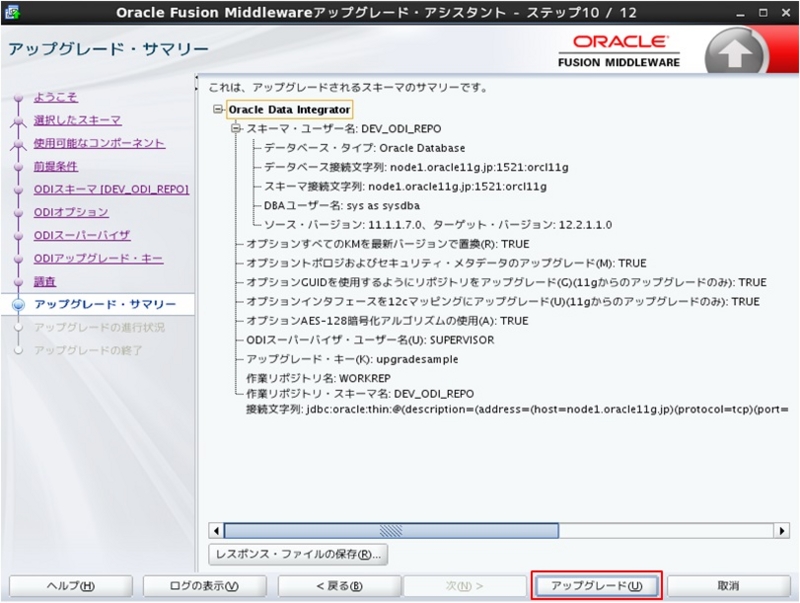
Task: Select the オプションすべてのKMを最新バージョンで置換(R) row
Action: 388,244
